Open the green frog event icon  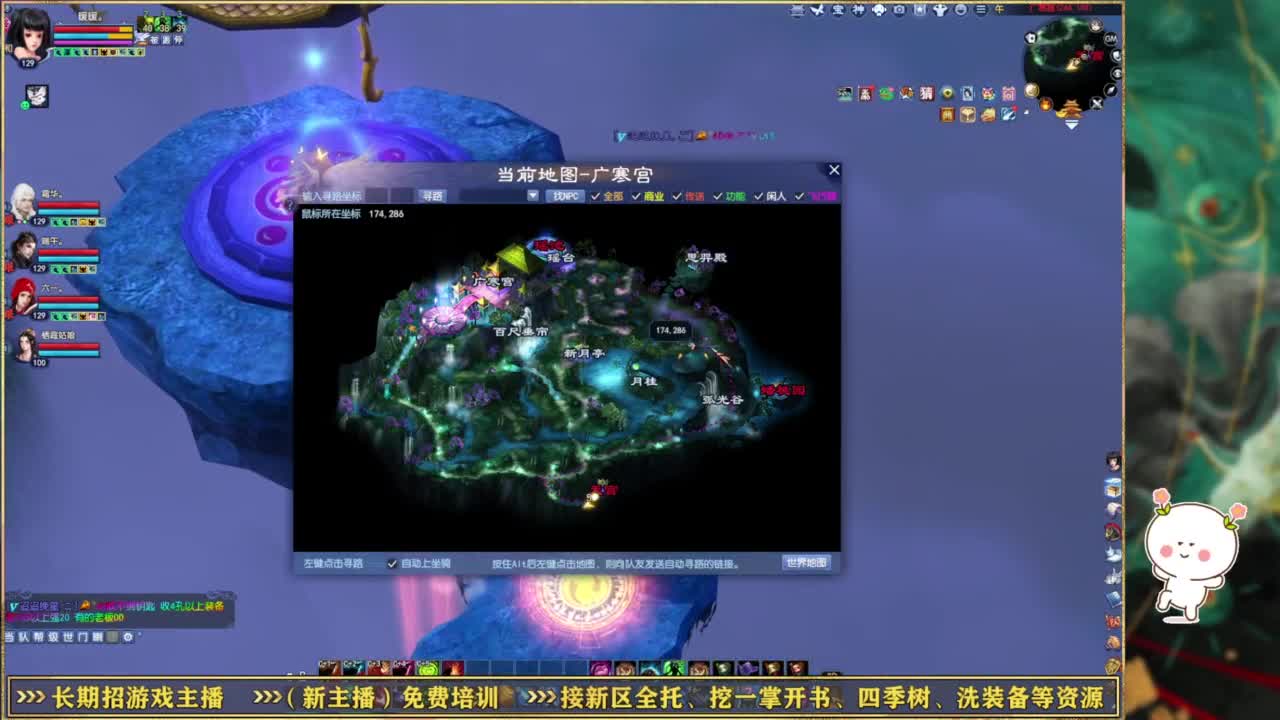tap(887, 93)
